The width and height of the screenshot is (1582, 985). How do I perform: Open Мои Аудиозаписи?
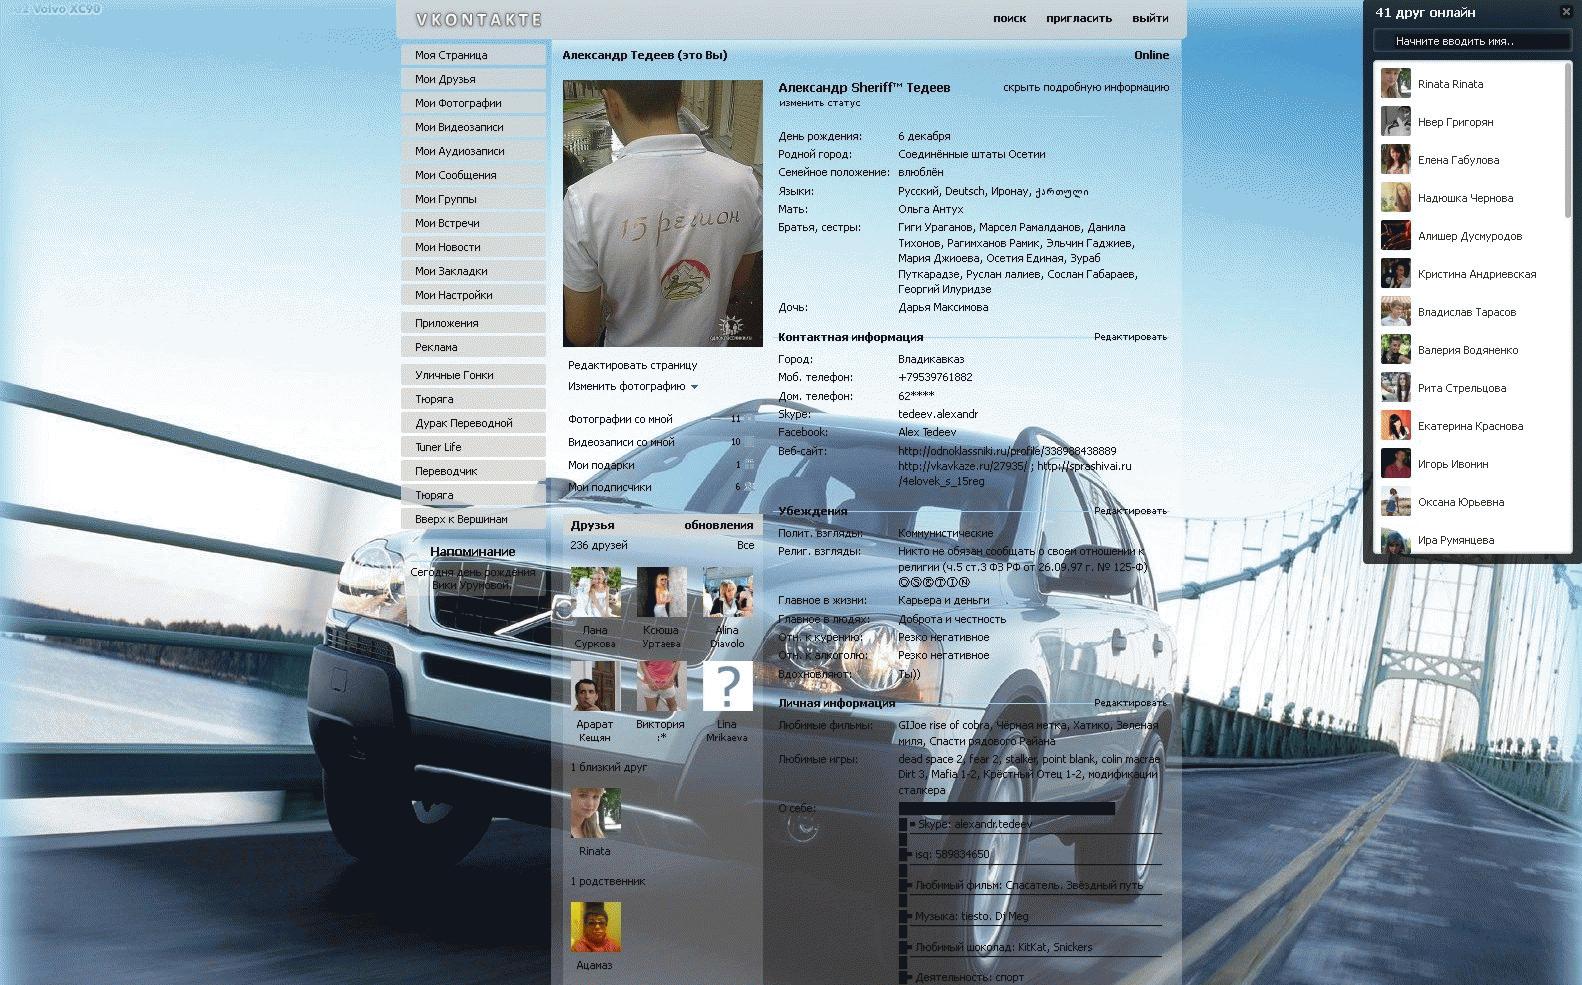(473, 151)
